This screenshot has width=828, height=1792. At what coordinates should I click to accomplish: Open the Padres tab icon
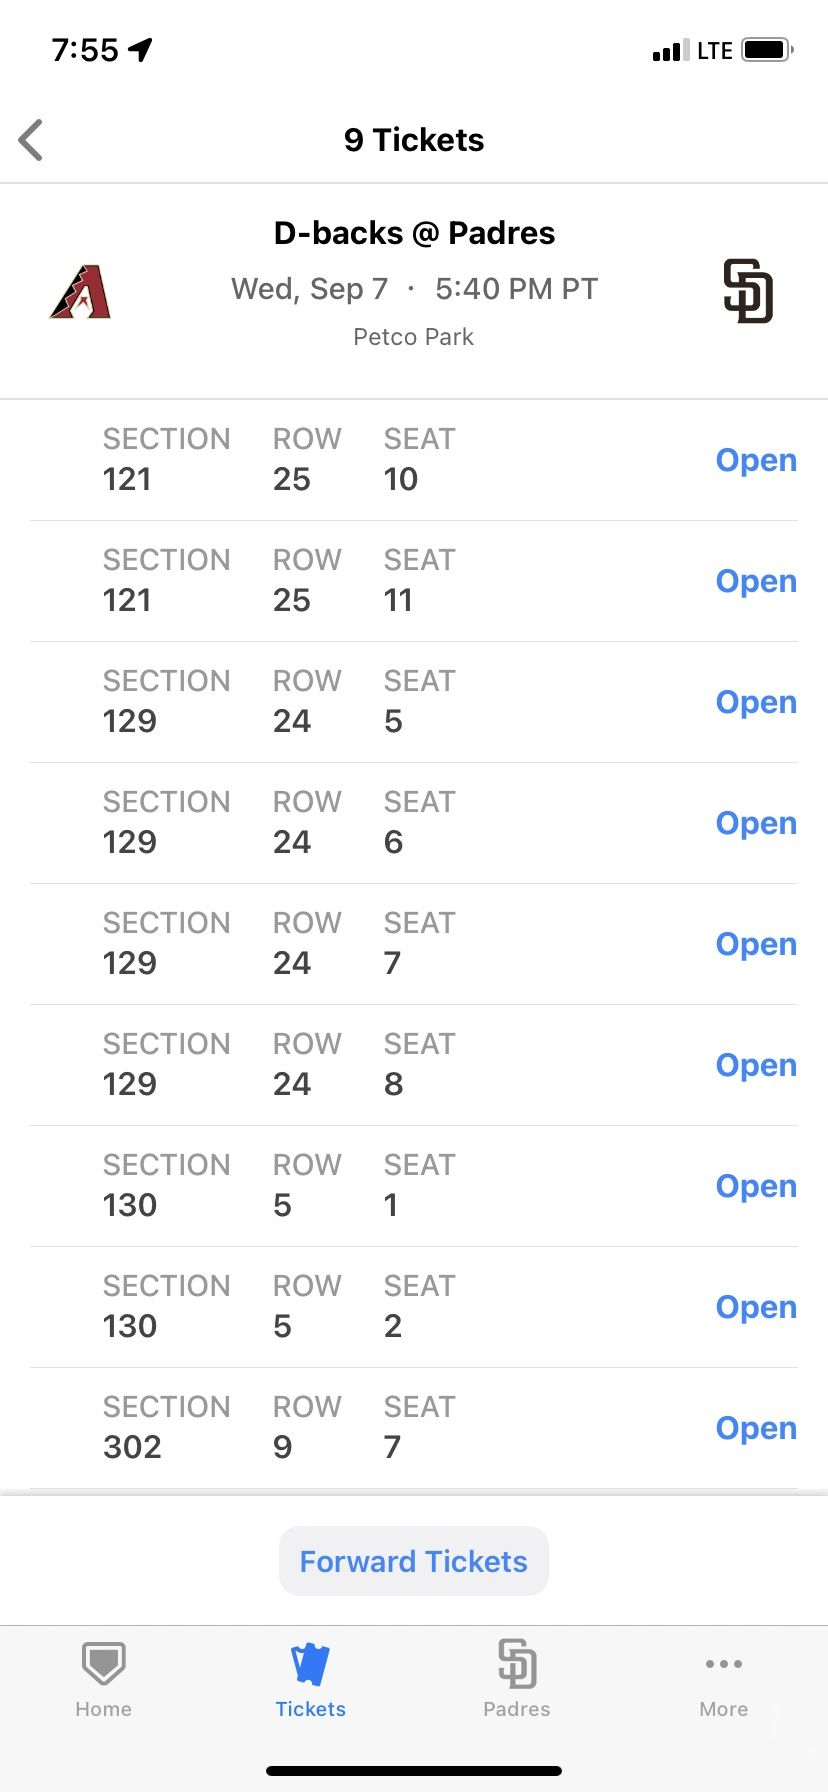pyautogui.click(x=517, y=1665)
